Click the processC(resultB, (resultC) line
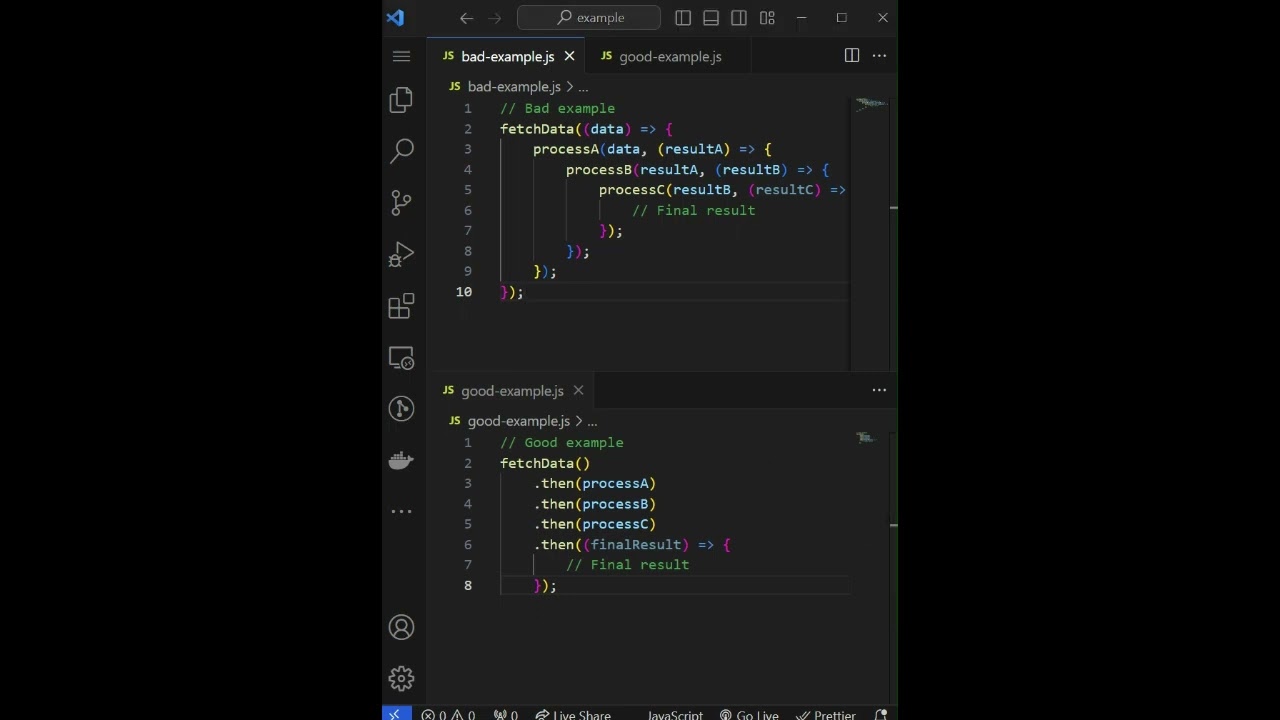Viewport: 1280px width, 720px height. [722, 190]
